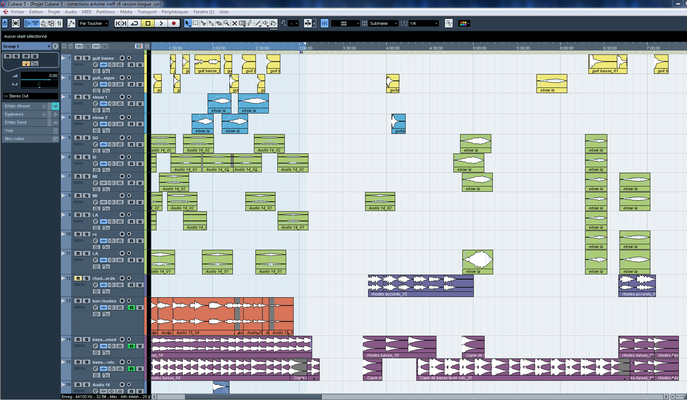Toggle the Inspector visibility button in toolbar
Viewport: 687px width, 400px height.
(28, 23)
